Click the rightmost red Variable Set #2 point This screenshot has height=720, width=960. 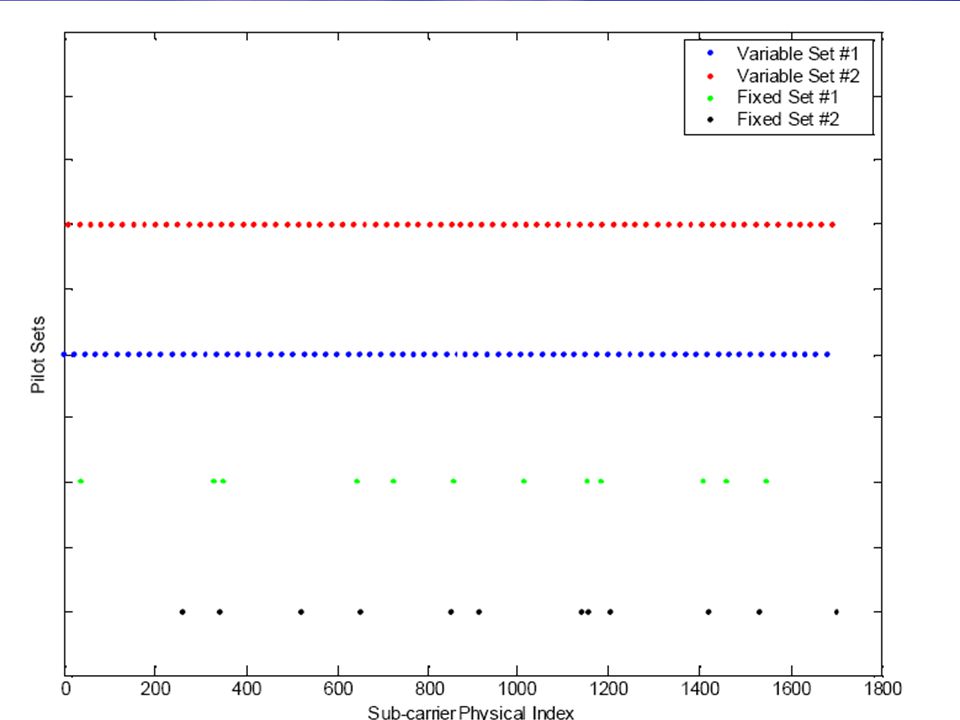832,225
